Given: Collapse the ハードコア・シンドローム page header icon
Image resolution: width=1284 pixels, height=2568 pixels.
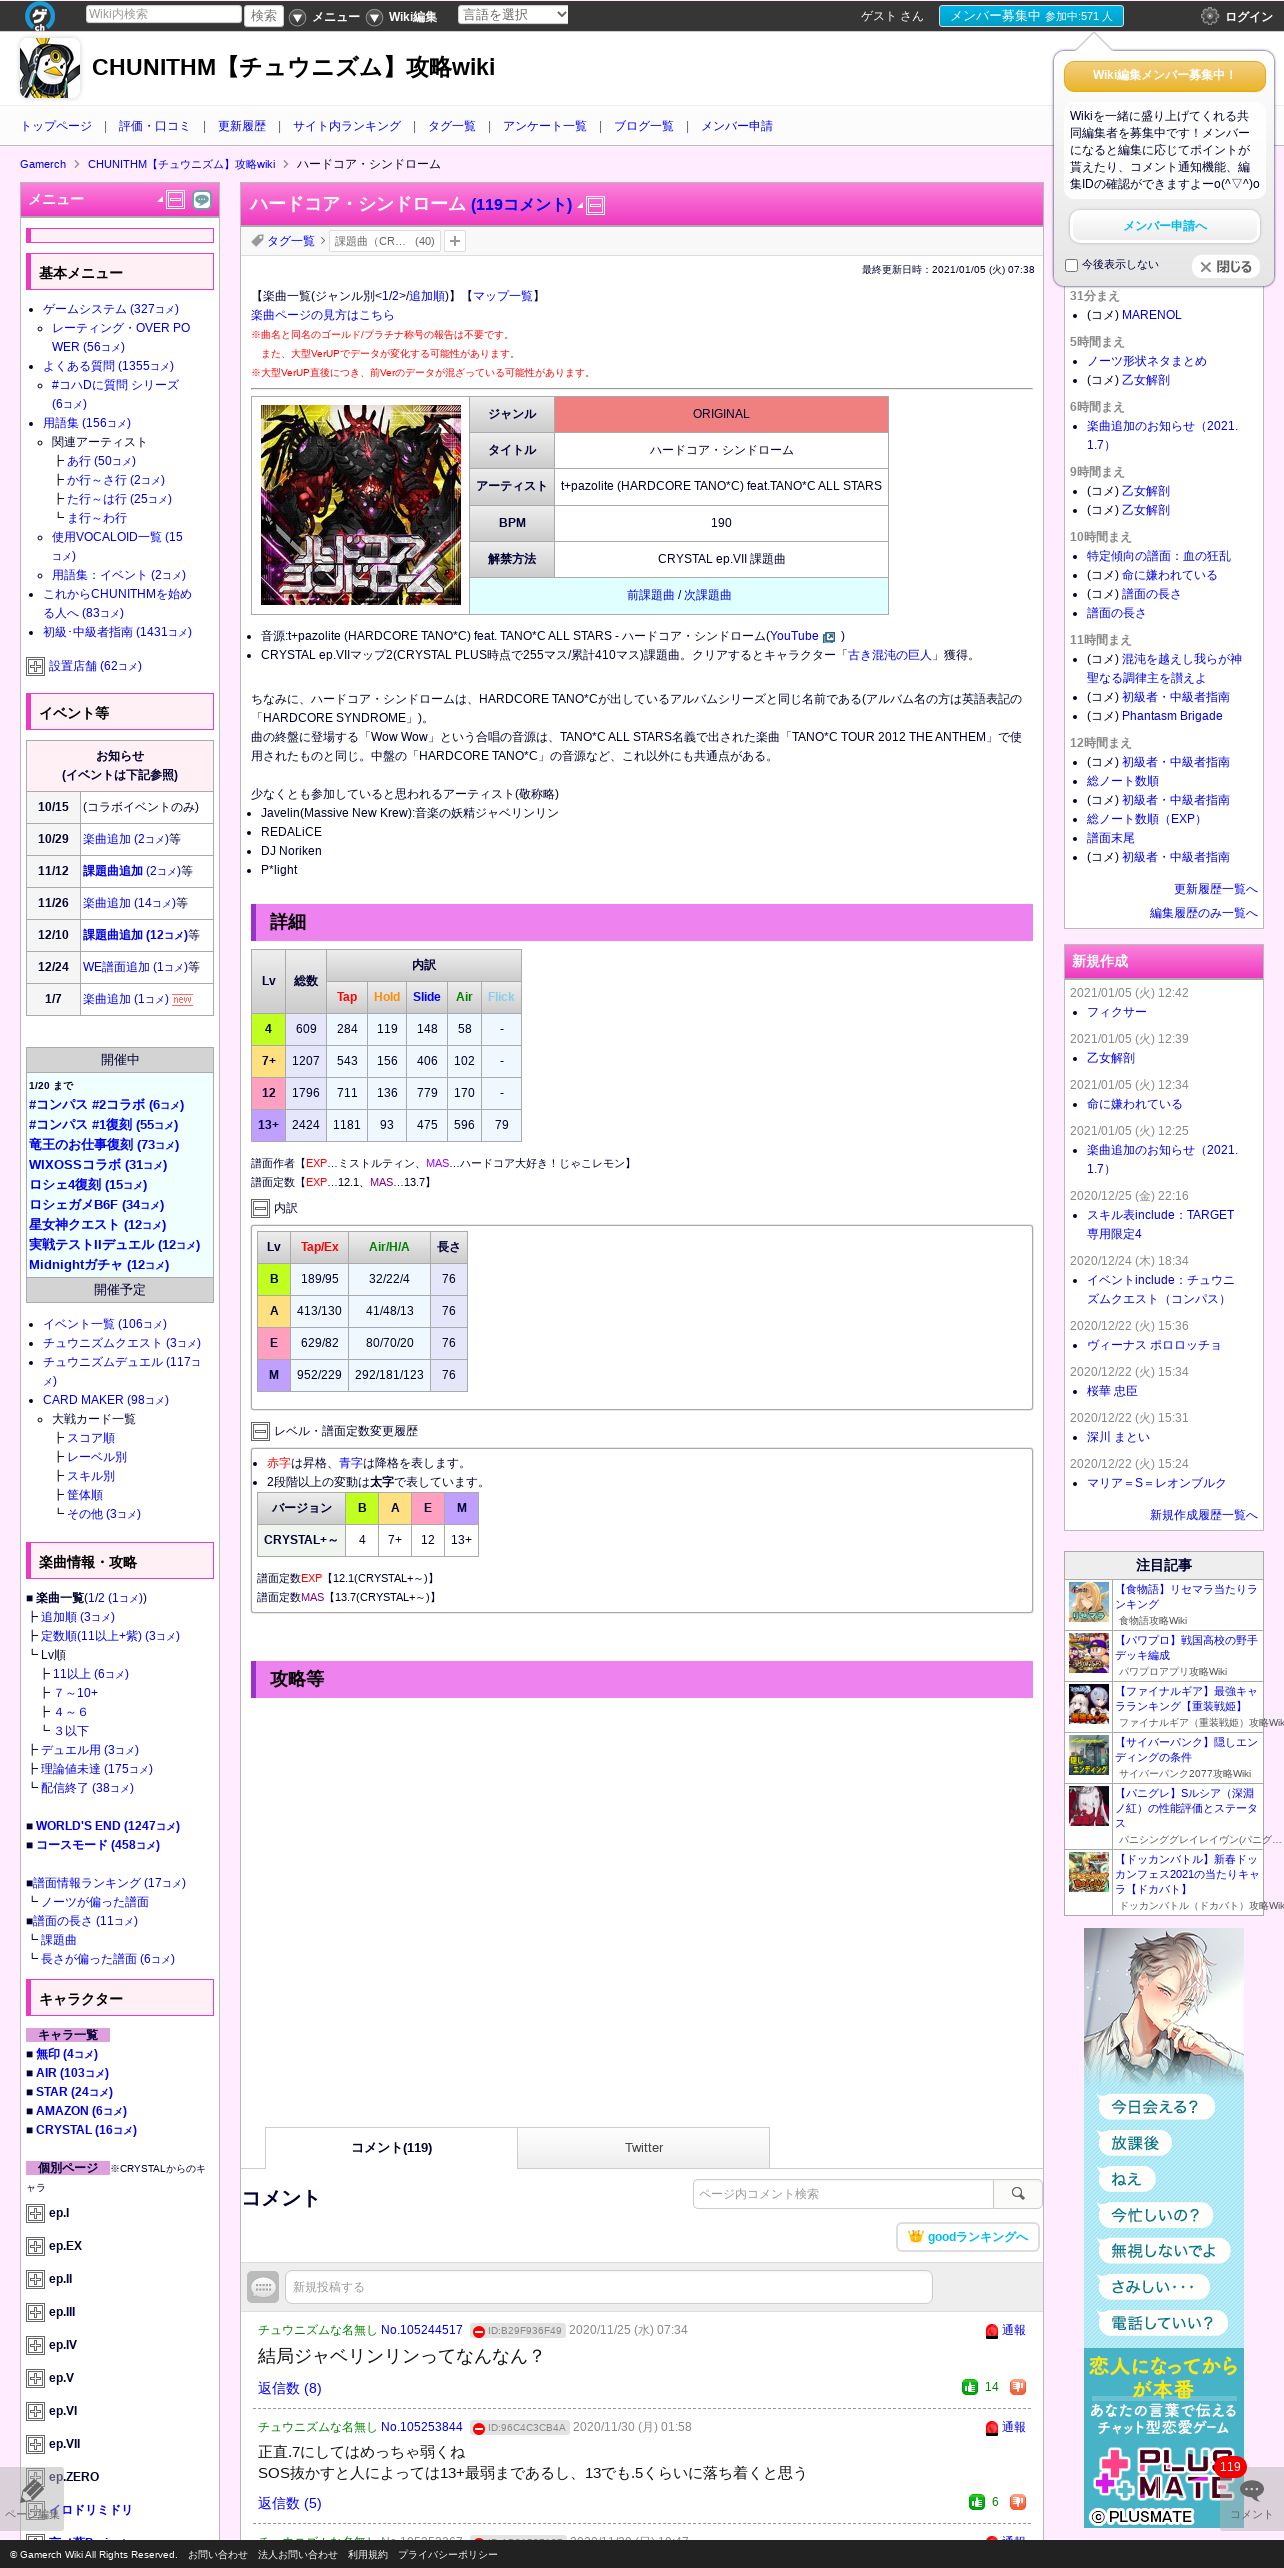Looking at the screenshot, I should tap(595, 206).
